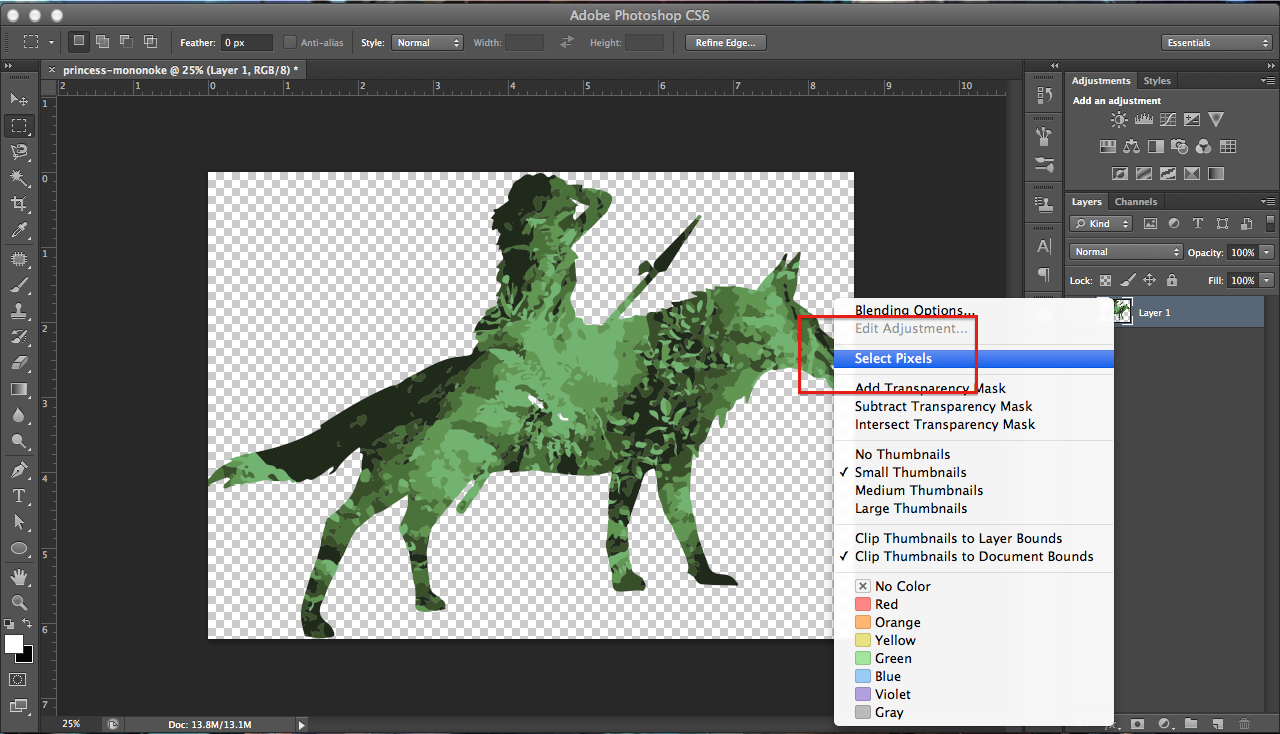
Task: Select the Brush tool
Action: coord(18,285)
